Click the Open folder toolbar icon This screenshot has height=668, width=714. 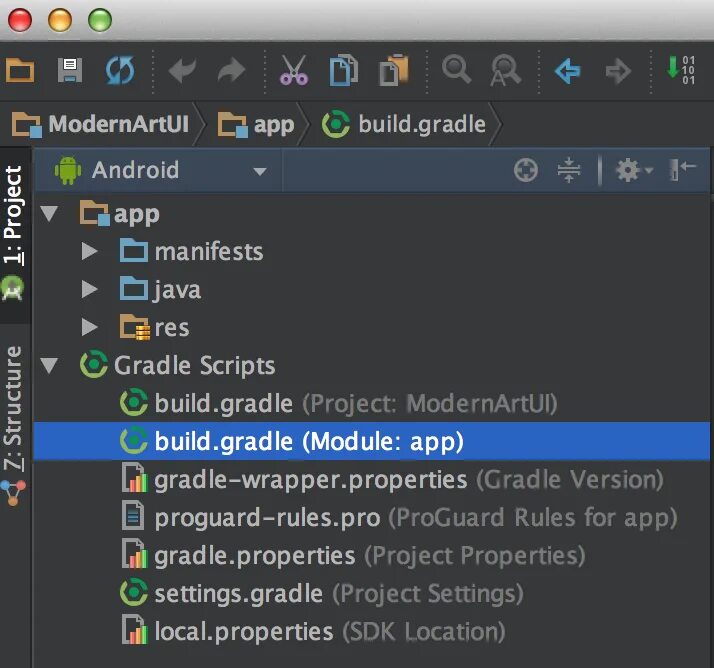[20, 71]
